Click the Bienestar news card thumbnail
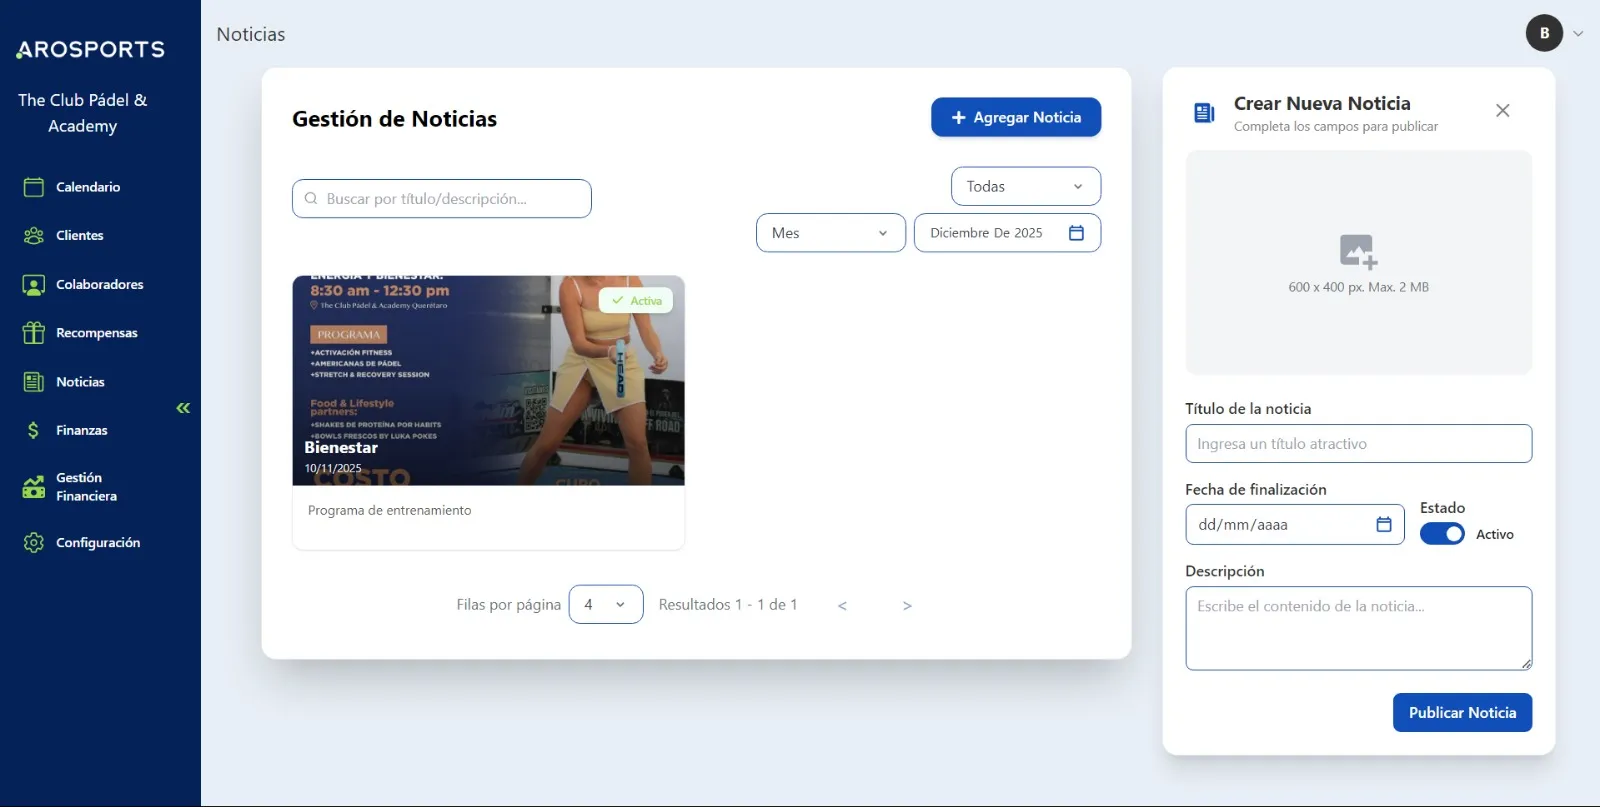The image size is (1600, 807). [488, 381]
